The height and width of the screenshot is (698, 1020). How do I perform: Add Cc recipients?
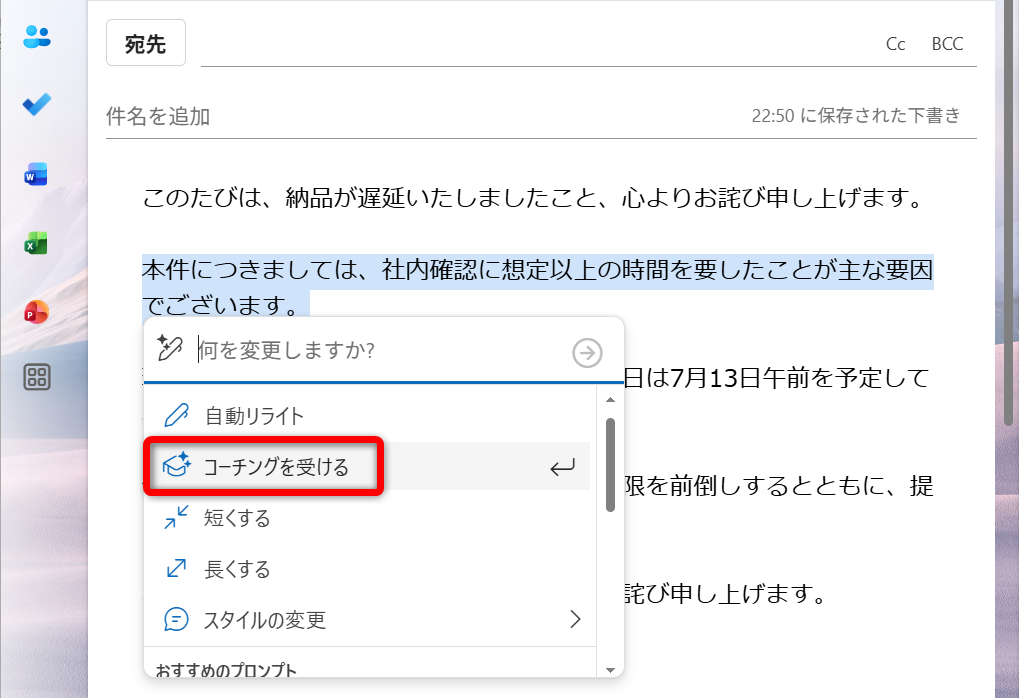point(895,44)
